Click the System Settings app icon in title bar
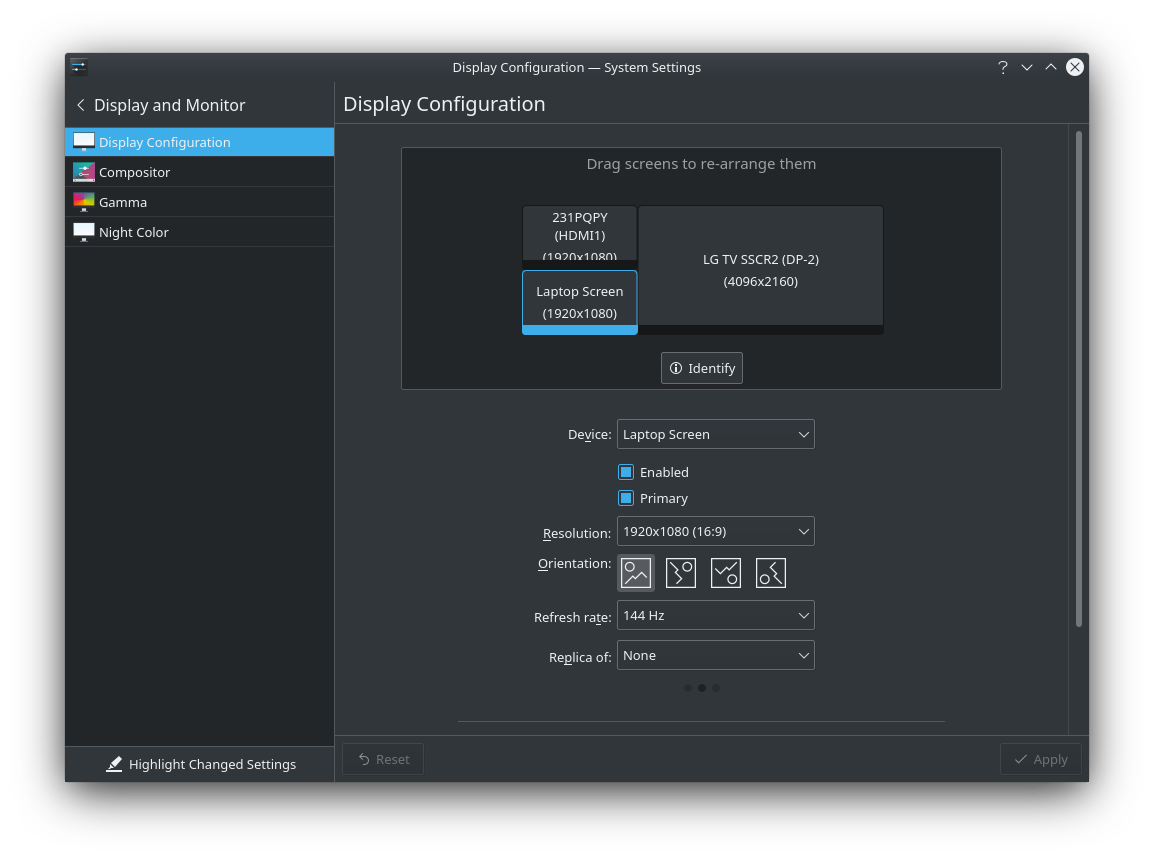The height and width of the screenshot is (859, 1154). click(x=79, y=67)
